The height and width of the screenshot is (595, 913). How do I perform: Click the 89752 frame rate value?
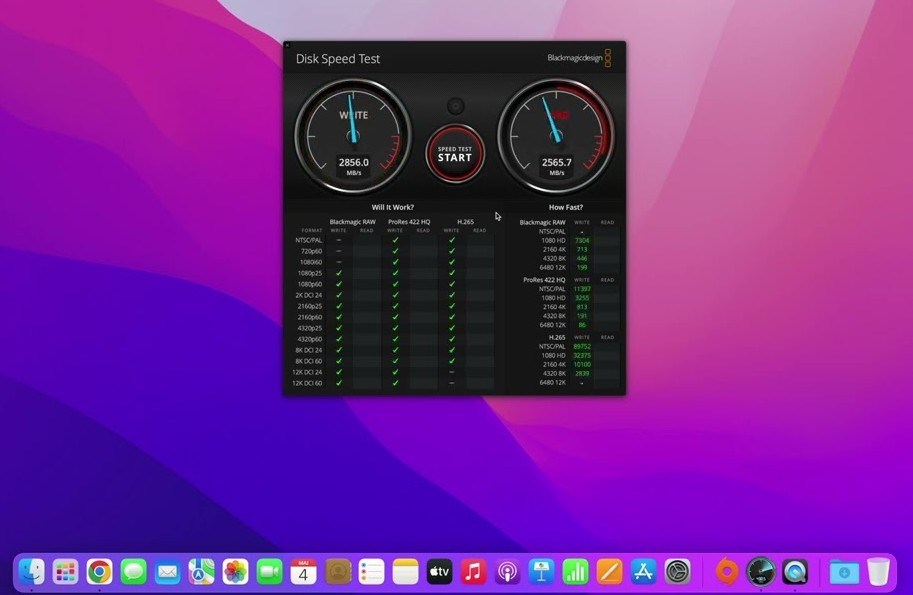click(x=582, y=346)
